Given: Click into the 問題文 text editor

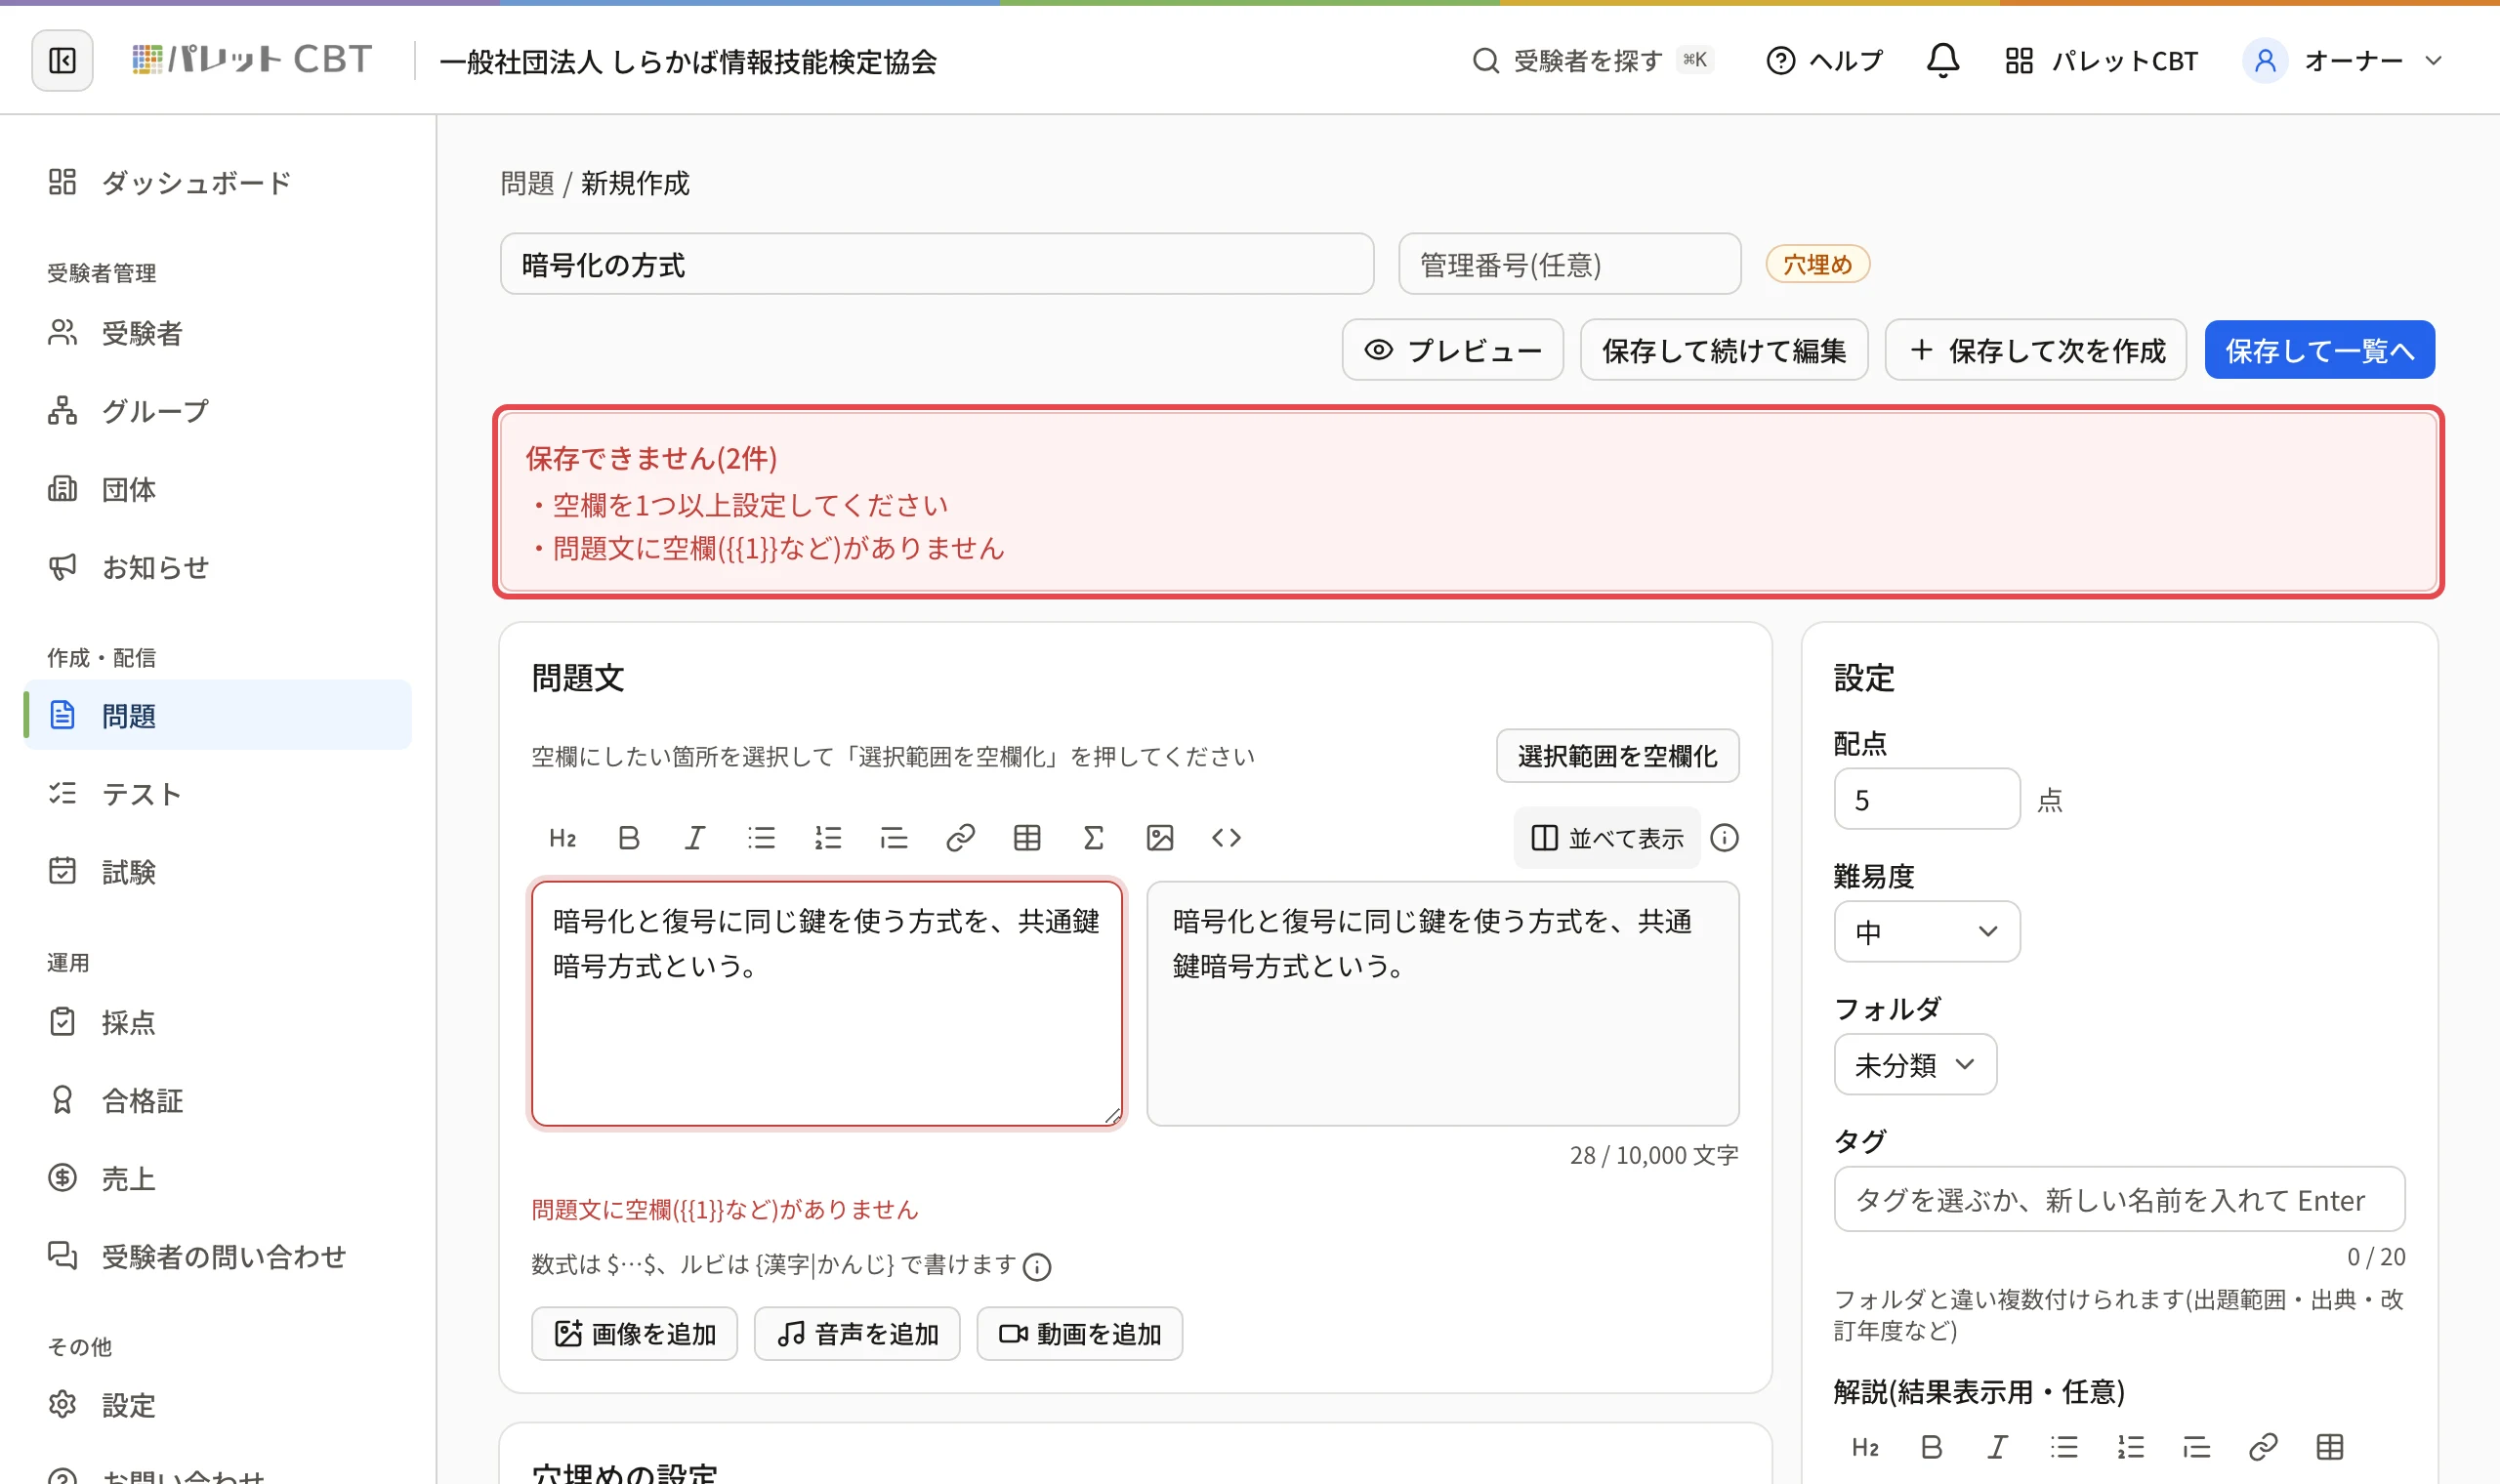Looking at the screenshot, I should [x=827, y=1003].
